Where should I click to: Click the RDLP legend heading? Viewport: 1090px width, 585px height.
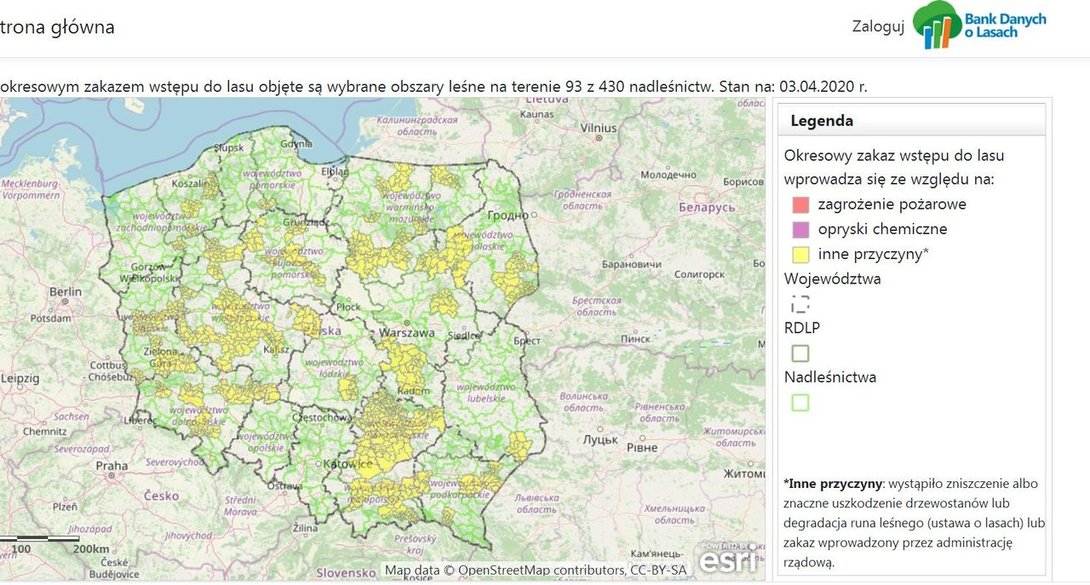pyautogui.click(x=802, y=328)
